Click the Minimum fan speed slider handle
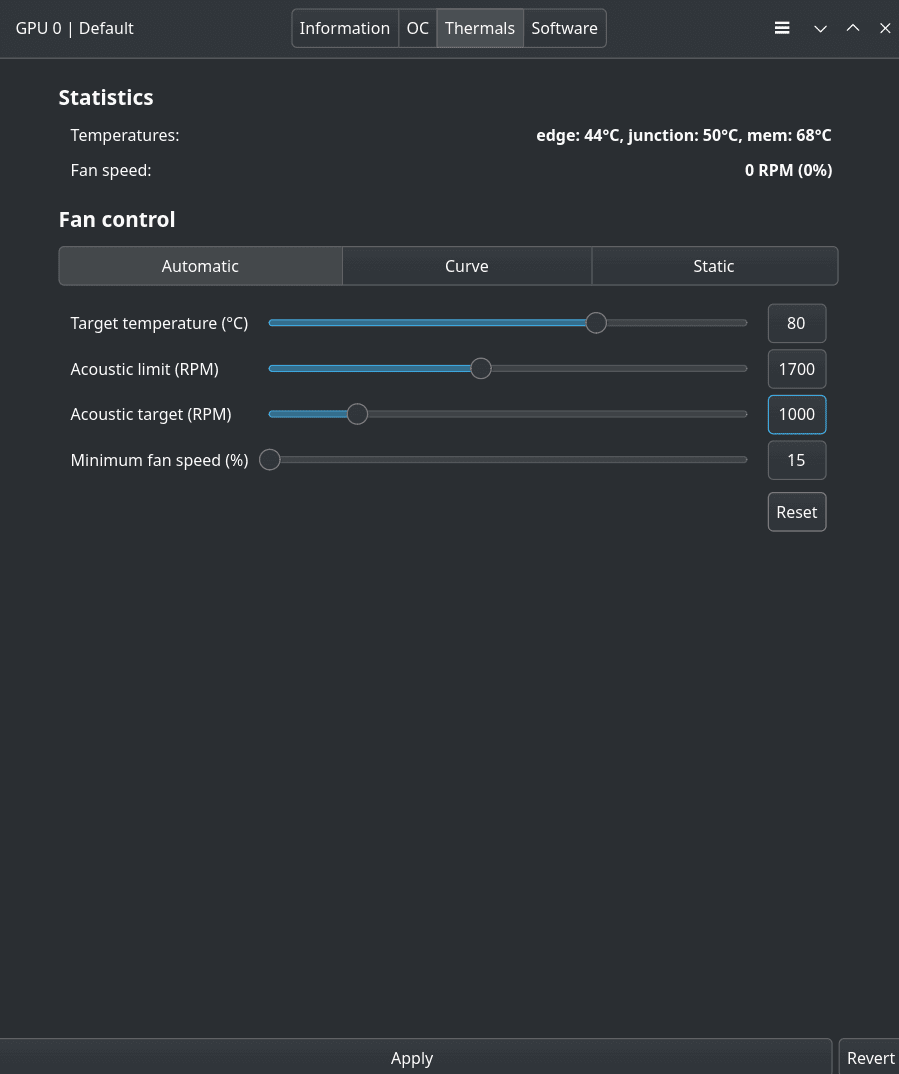The width and height of the screenshot is (899, 1074). click(270, 460)
